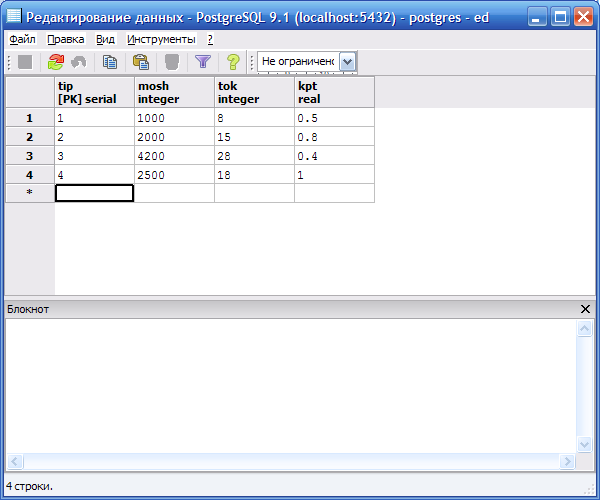Click the empty kpt cell in the new row
The height and width of the screenshot is (500, 600).
click(334, 193)
